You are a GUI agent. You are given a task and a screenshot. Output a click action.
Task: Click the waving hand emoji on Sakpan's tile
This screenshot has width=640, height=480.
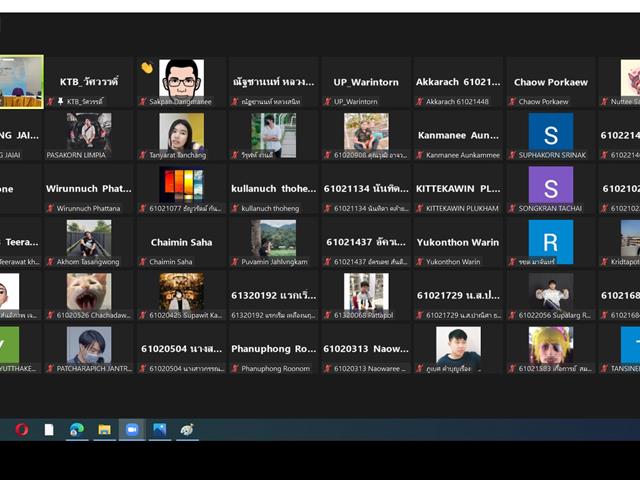[147, 67]
